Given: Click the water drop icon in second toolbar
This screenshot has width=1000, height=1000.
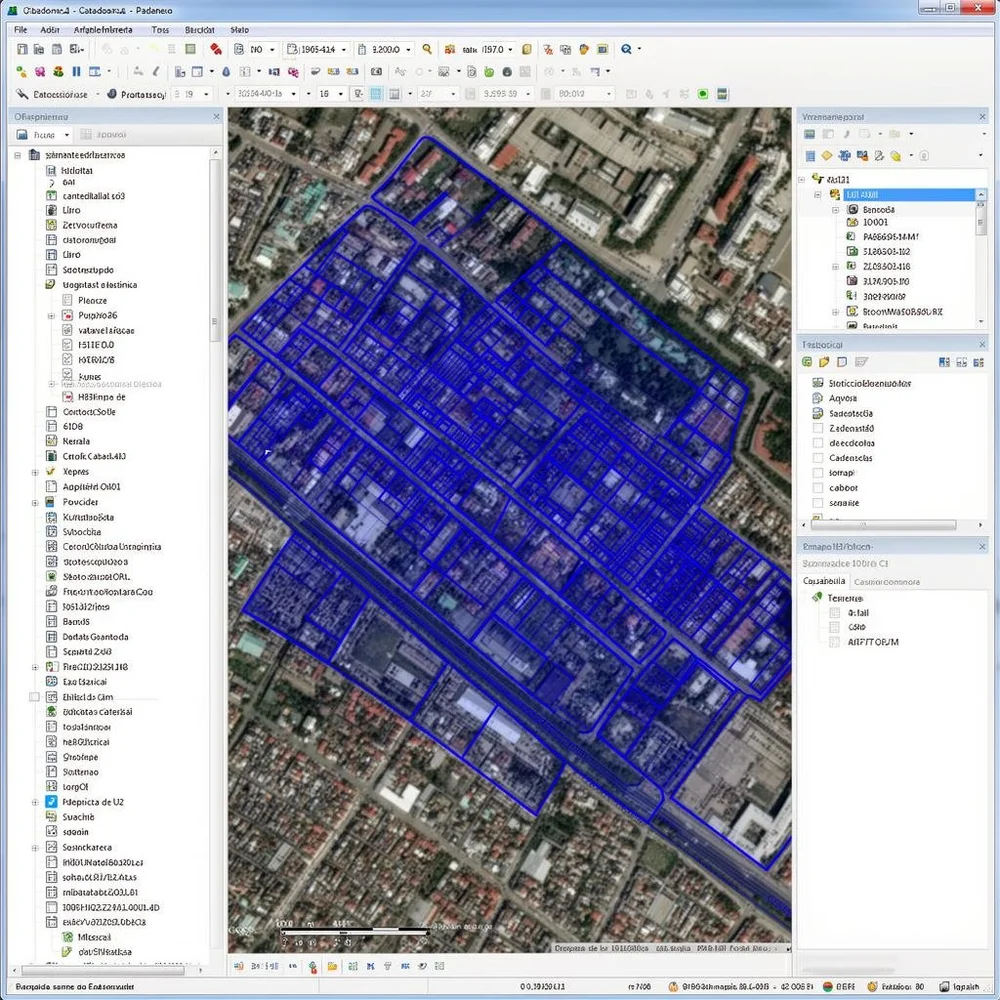Looking at the screenshot, I should click(x=226, y=71).
